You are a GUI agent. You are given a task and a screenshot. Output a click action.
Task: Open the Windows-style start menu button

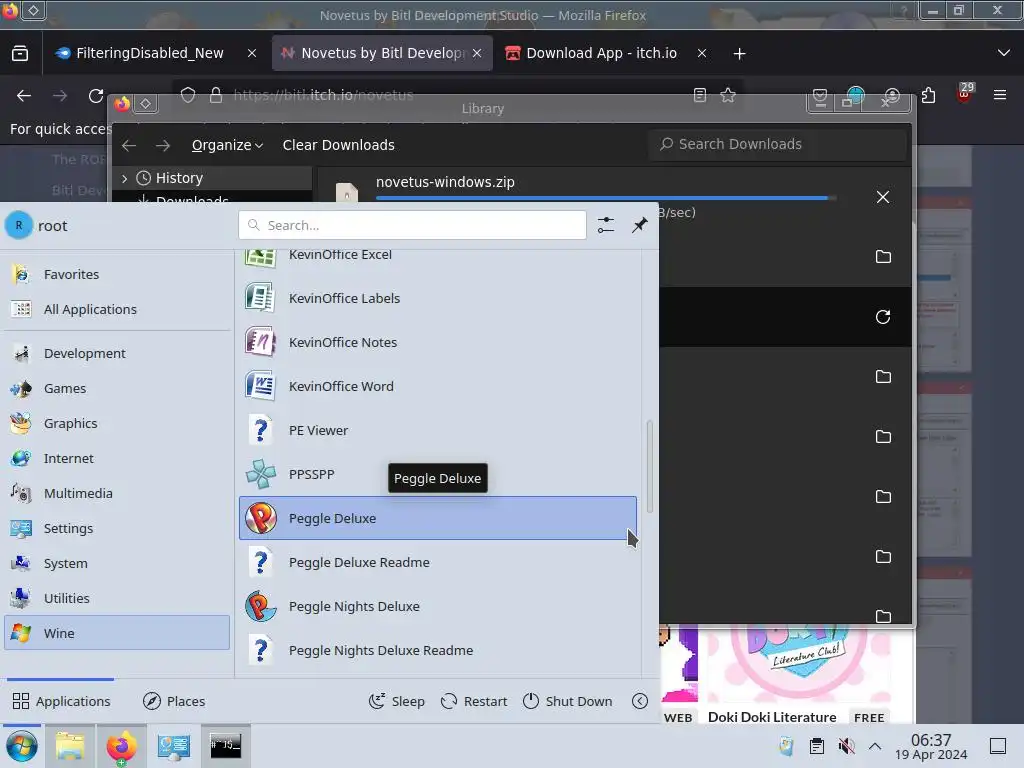coord(22,746)
